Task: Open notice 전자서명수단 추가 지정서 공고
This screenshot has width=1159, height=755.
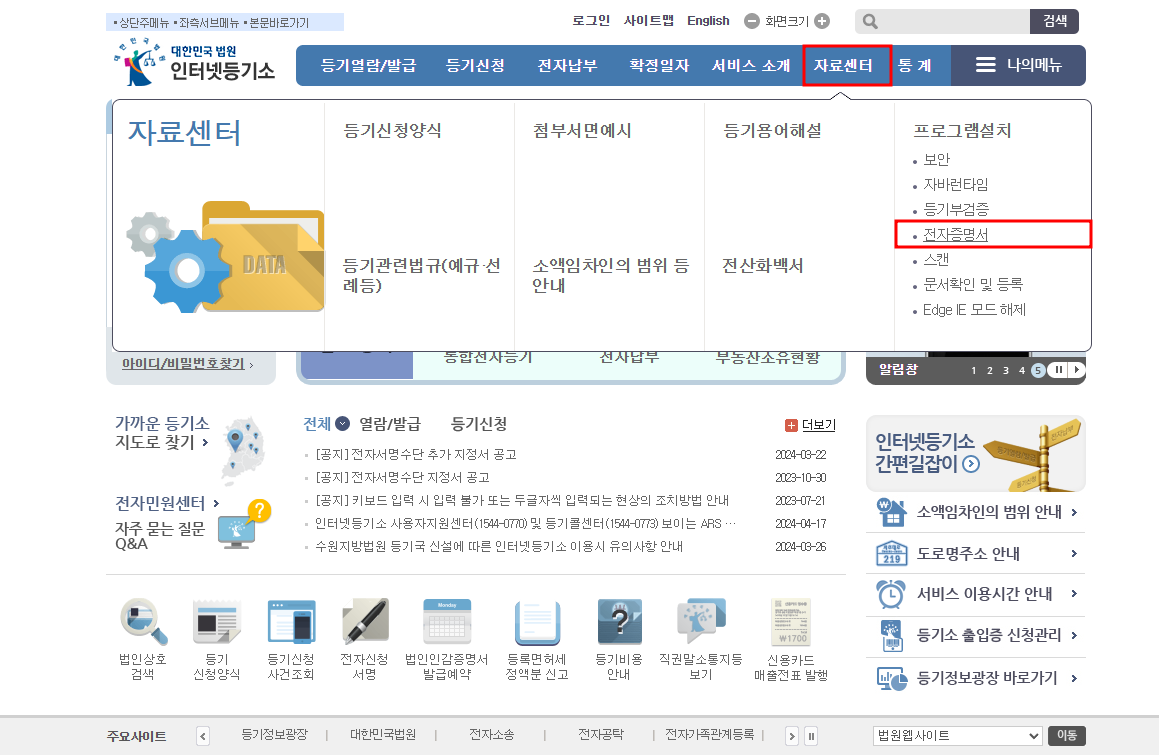Action: click(415, 455)
